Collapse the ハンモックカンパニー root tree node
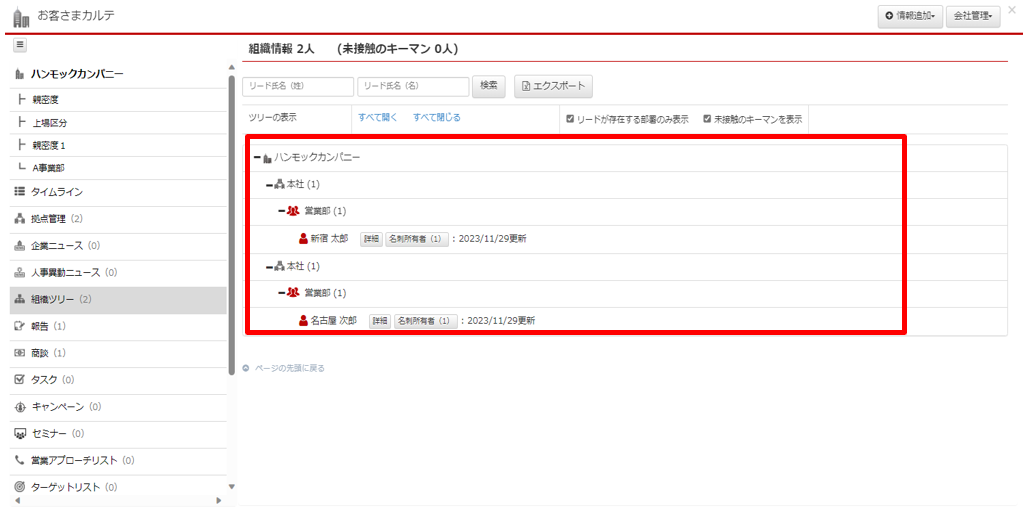Screen dimensions: 1030x508 click(257, 158)
